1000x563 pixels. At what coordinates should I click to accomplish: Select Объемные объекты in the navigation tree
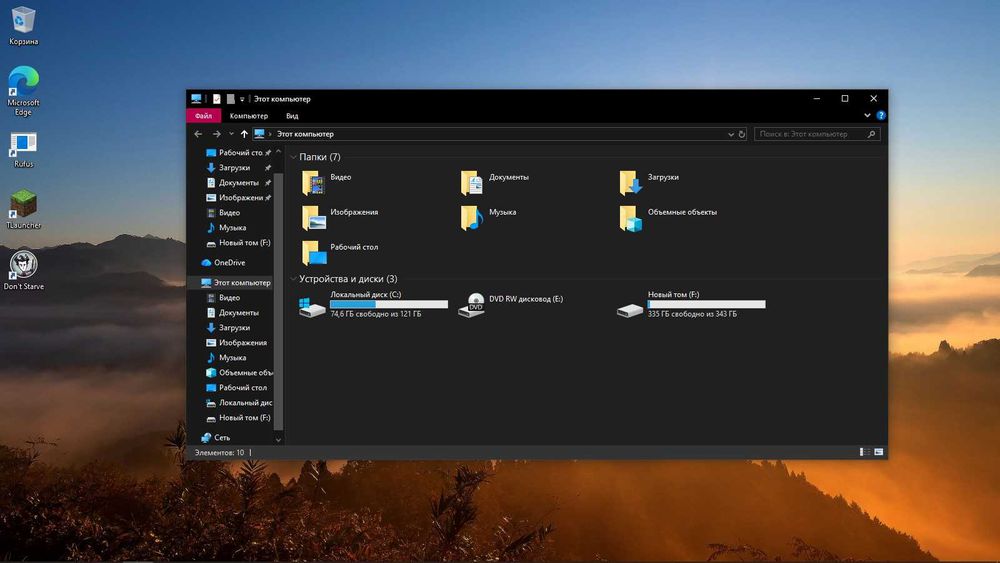coord(239,372)
